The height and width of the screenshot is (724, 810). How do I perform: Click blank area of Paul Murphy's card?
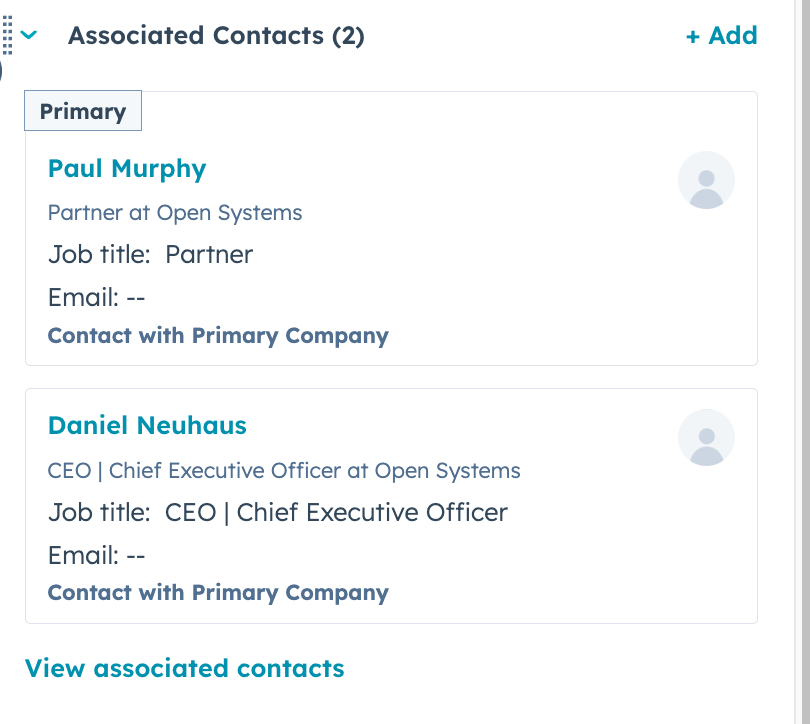560,290
